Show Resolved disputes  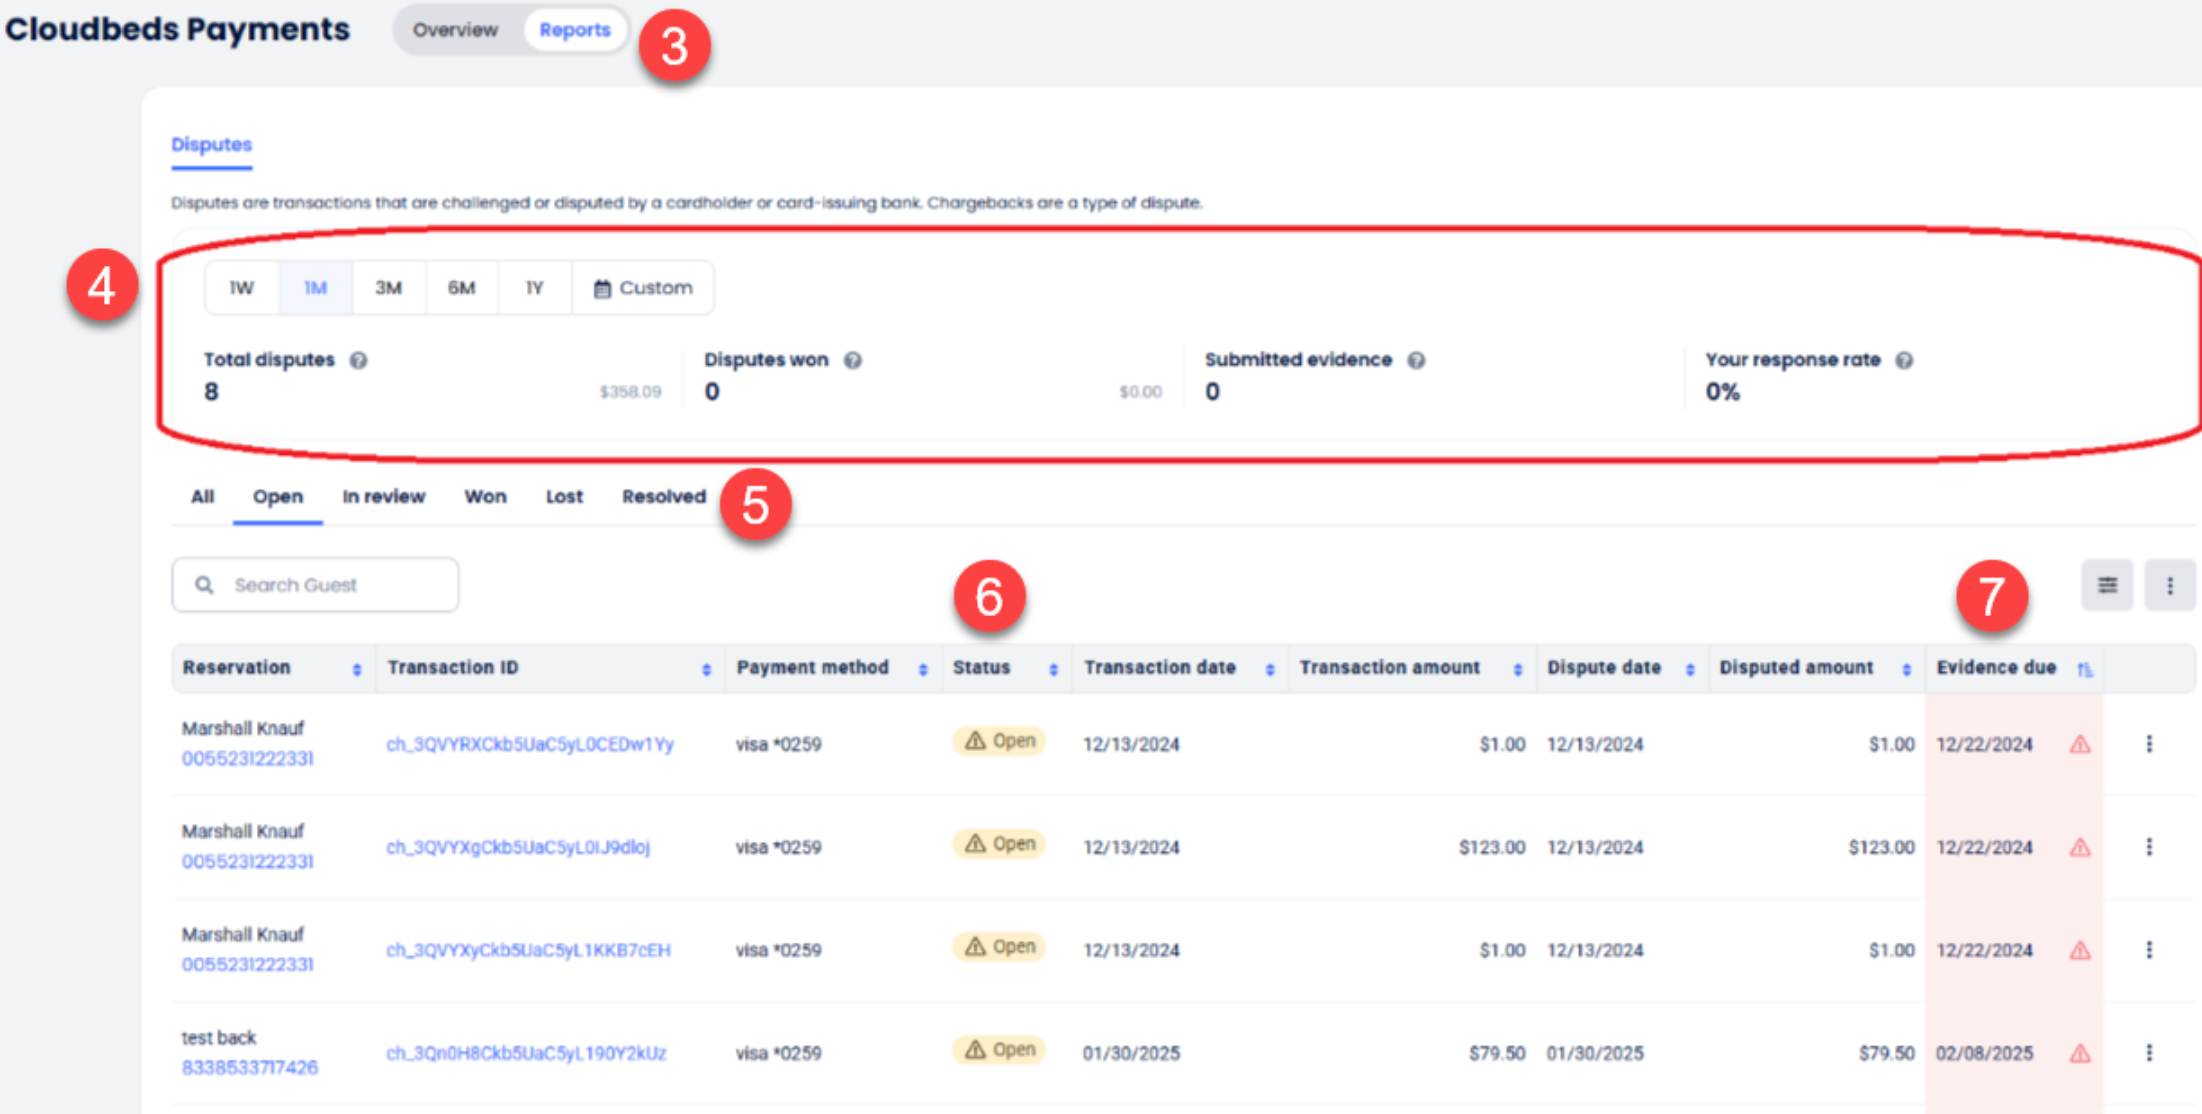tap(664, 497)
